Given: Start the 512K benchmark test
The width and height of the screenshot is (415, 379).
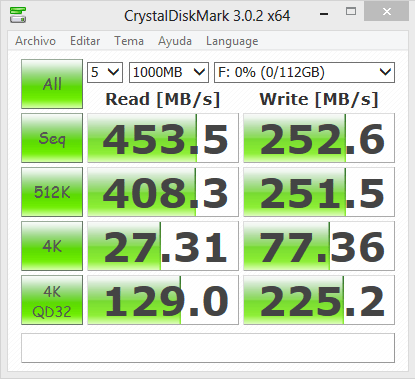Looking at the screenshot, I should pos(52,192).
